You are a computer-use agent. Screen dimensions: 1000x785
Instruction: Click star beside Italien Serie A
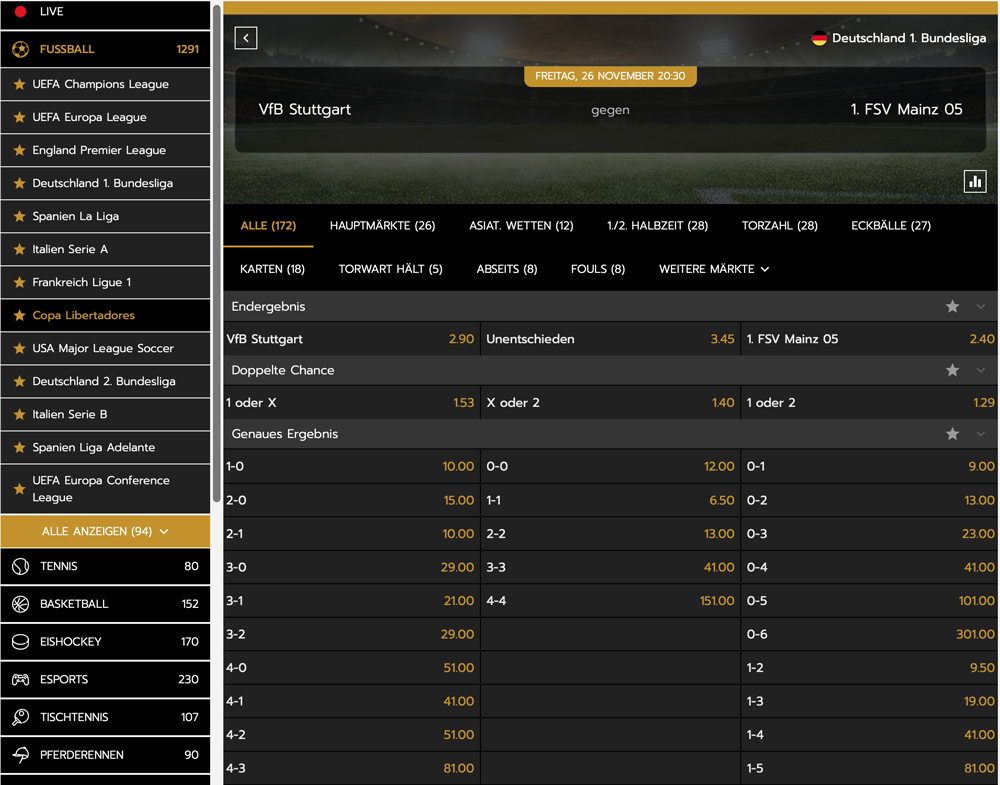point(20,249)
